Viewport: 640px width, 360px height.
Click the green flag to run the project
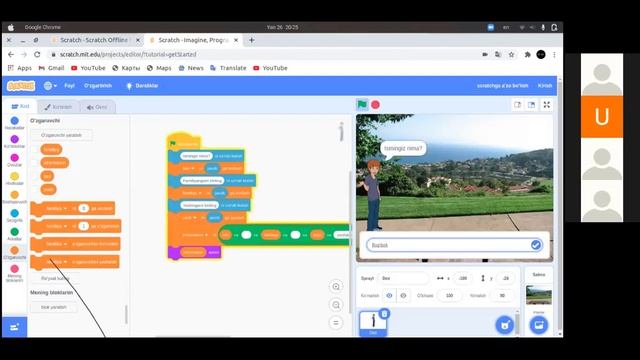tap(362, 104)
